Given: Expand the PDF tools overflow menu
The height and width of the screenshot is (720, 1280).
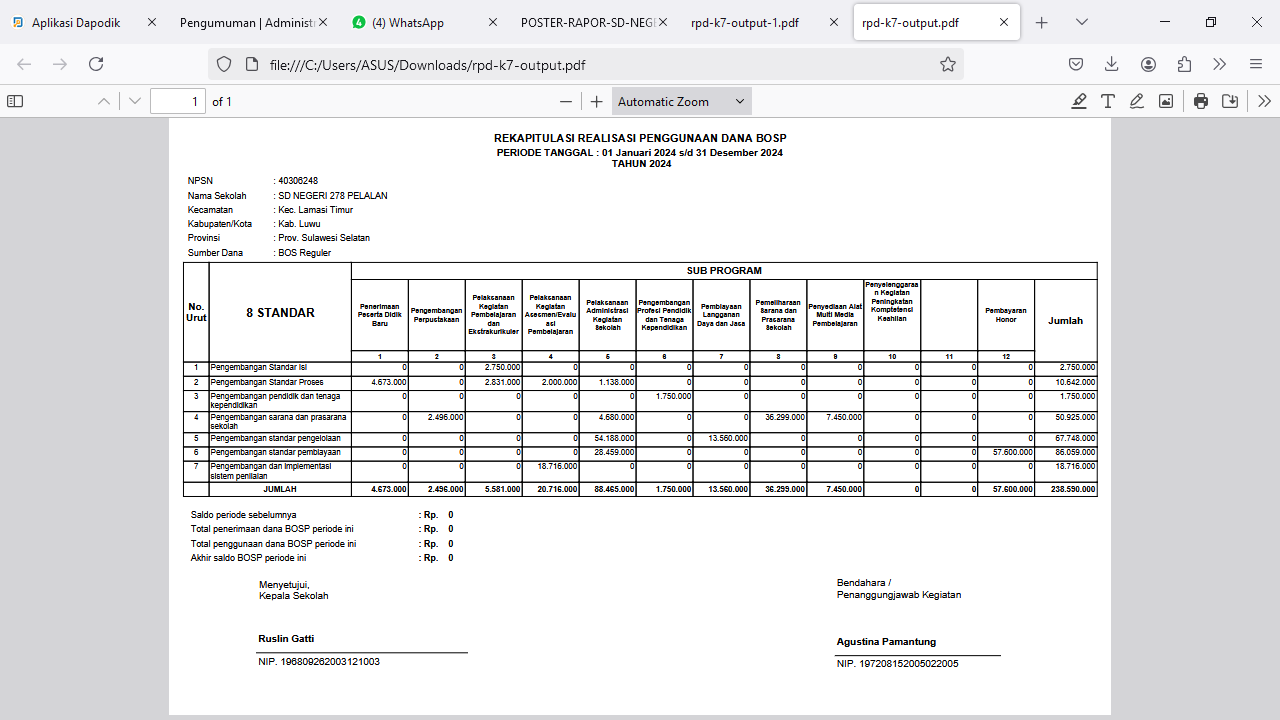Looking at the screenshot, I should coord(1264,101).
